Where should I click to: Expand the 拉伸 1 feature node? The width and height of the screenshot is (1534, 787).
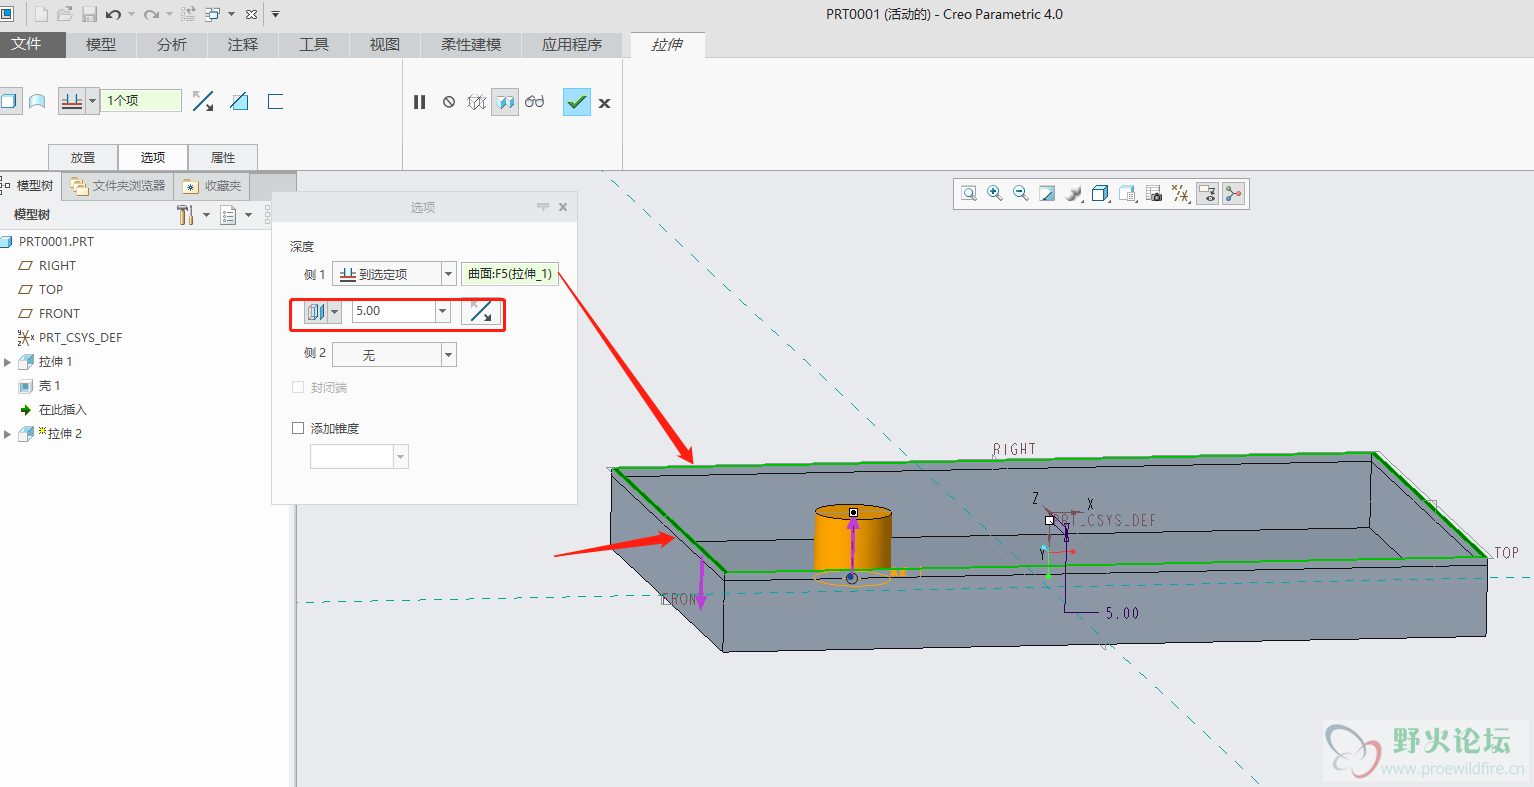point(8,362)
